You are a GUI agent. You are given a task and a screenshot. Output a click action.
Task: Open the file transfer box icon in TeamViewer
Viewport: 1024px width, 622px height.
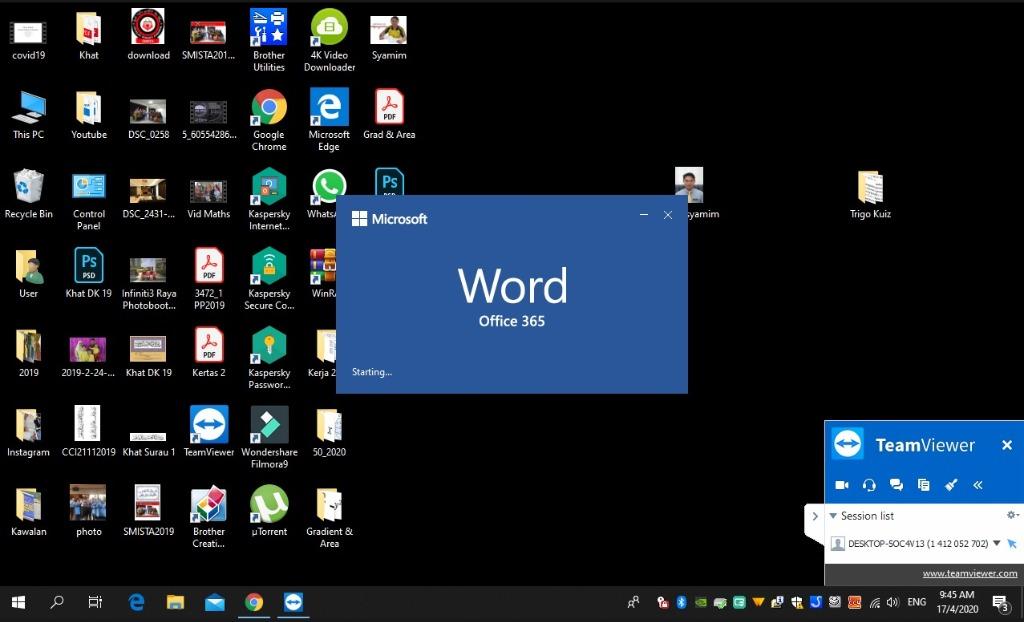coord(923,485)
